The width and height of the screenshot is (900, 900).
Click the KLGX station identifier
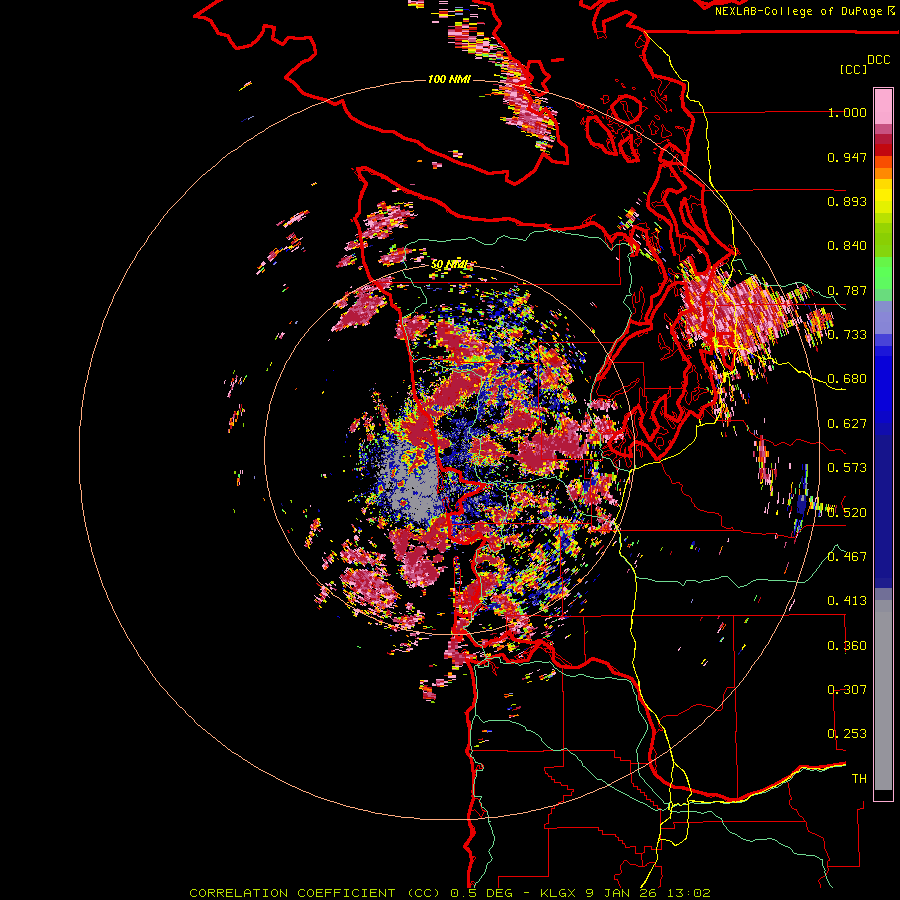[x=559, y=893]
